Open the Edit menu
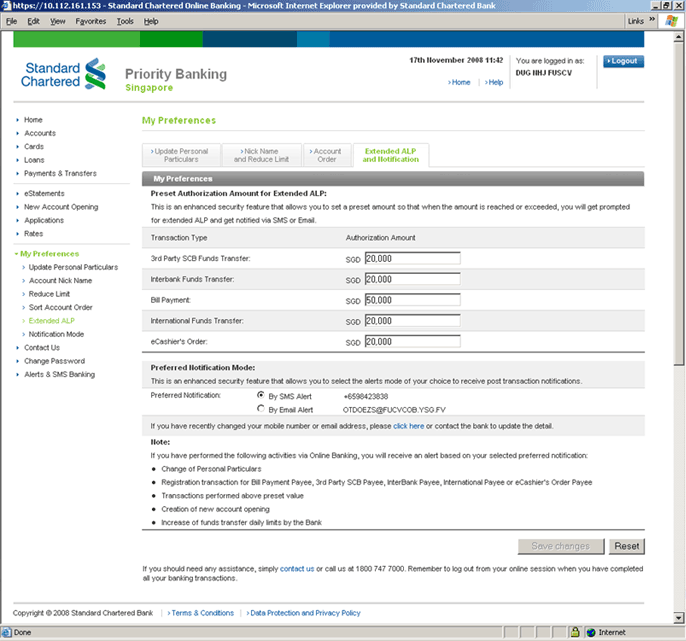Image resolution: width=686 pixels, height=641 pixels. click(33, 21)
